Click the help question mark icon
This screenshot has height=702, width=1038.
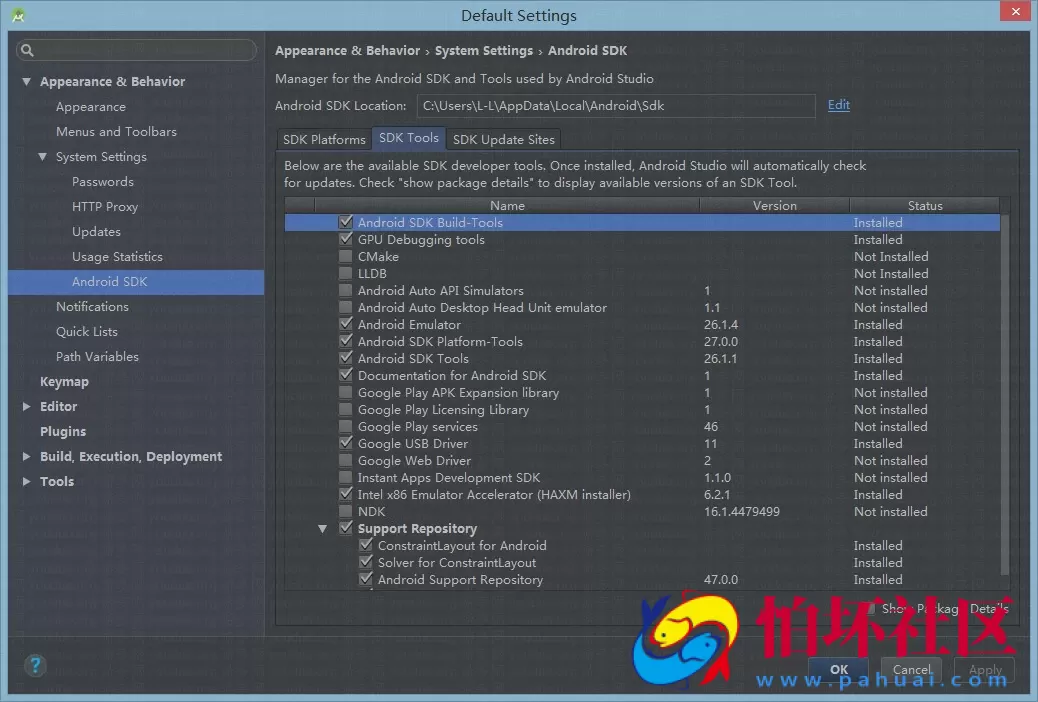(x=35, y=665)
